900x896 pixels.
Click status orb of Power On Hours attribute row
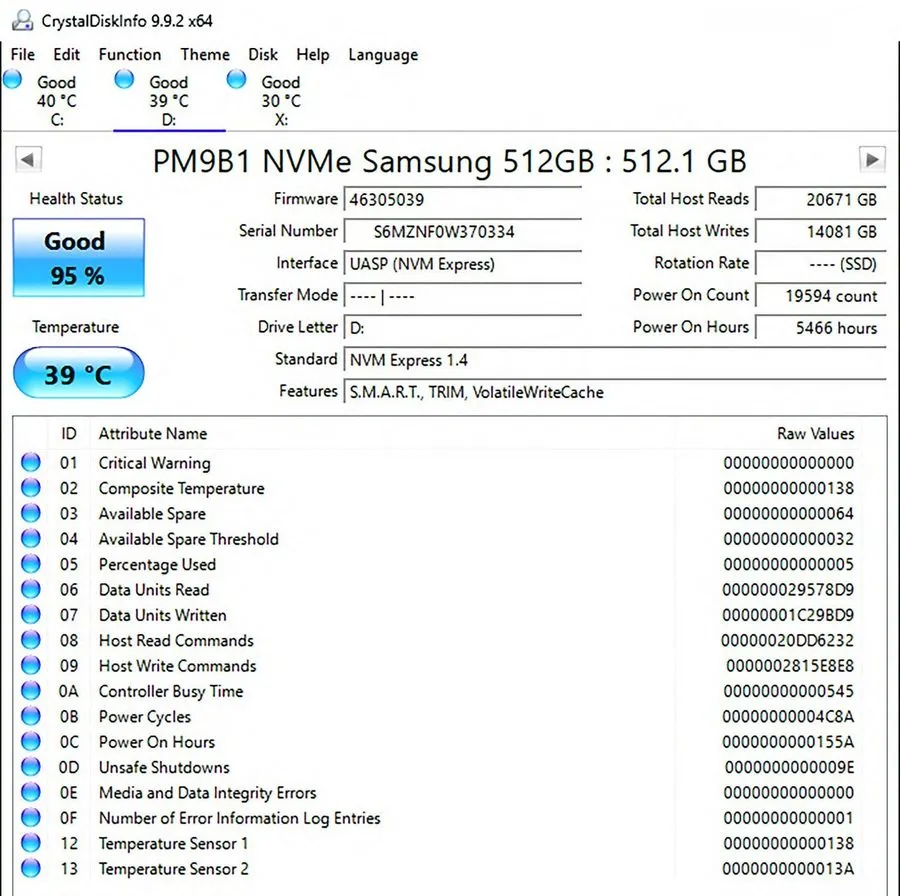click(x=31, y=742)
